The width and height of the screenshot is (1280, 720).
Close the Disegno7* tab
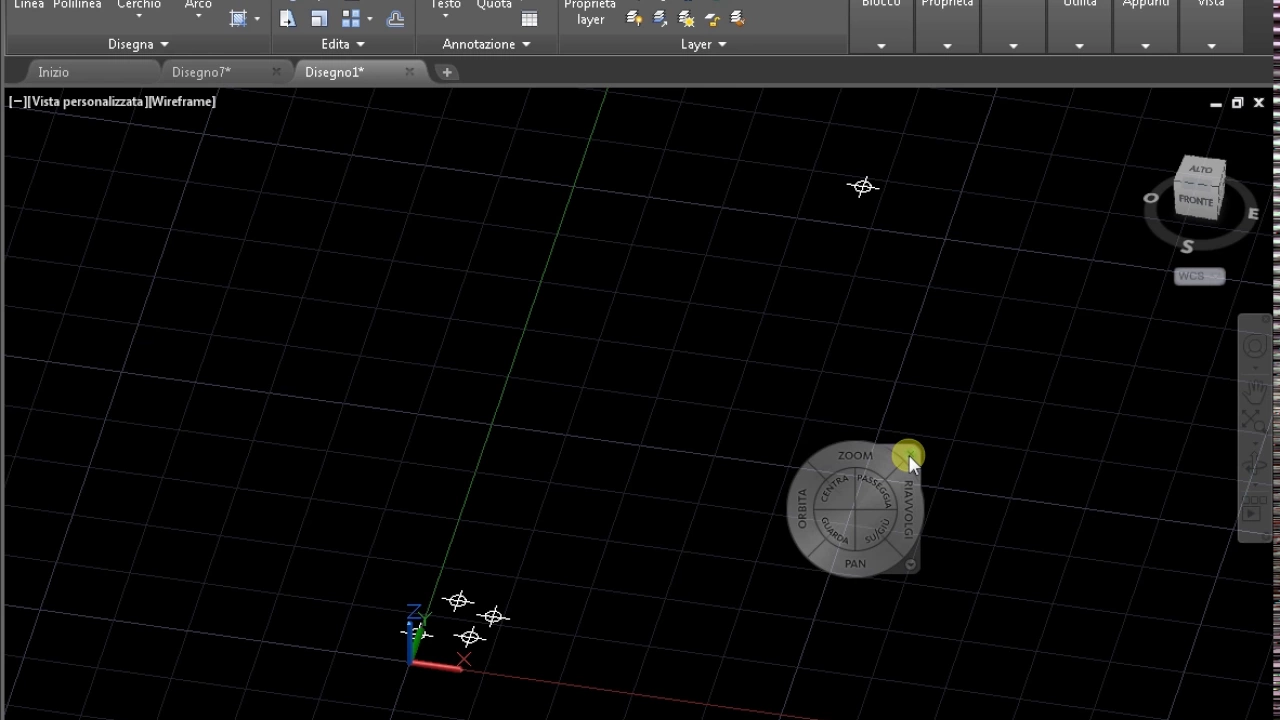pyautogui.click(x=276, y=72)
